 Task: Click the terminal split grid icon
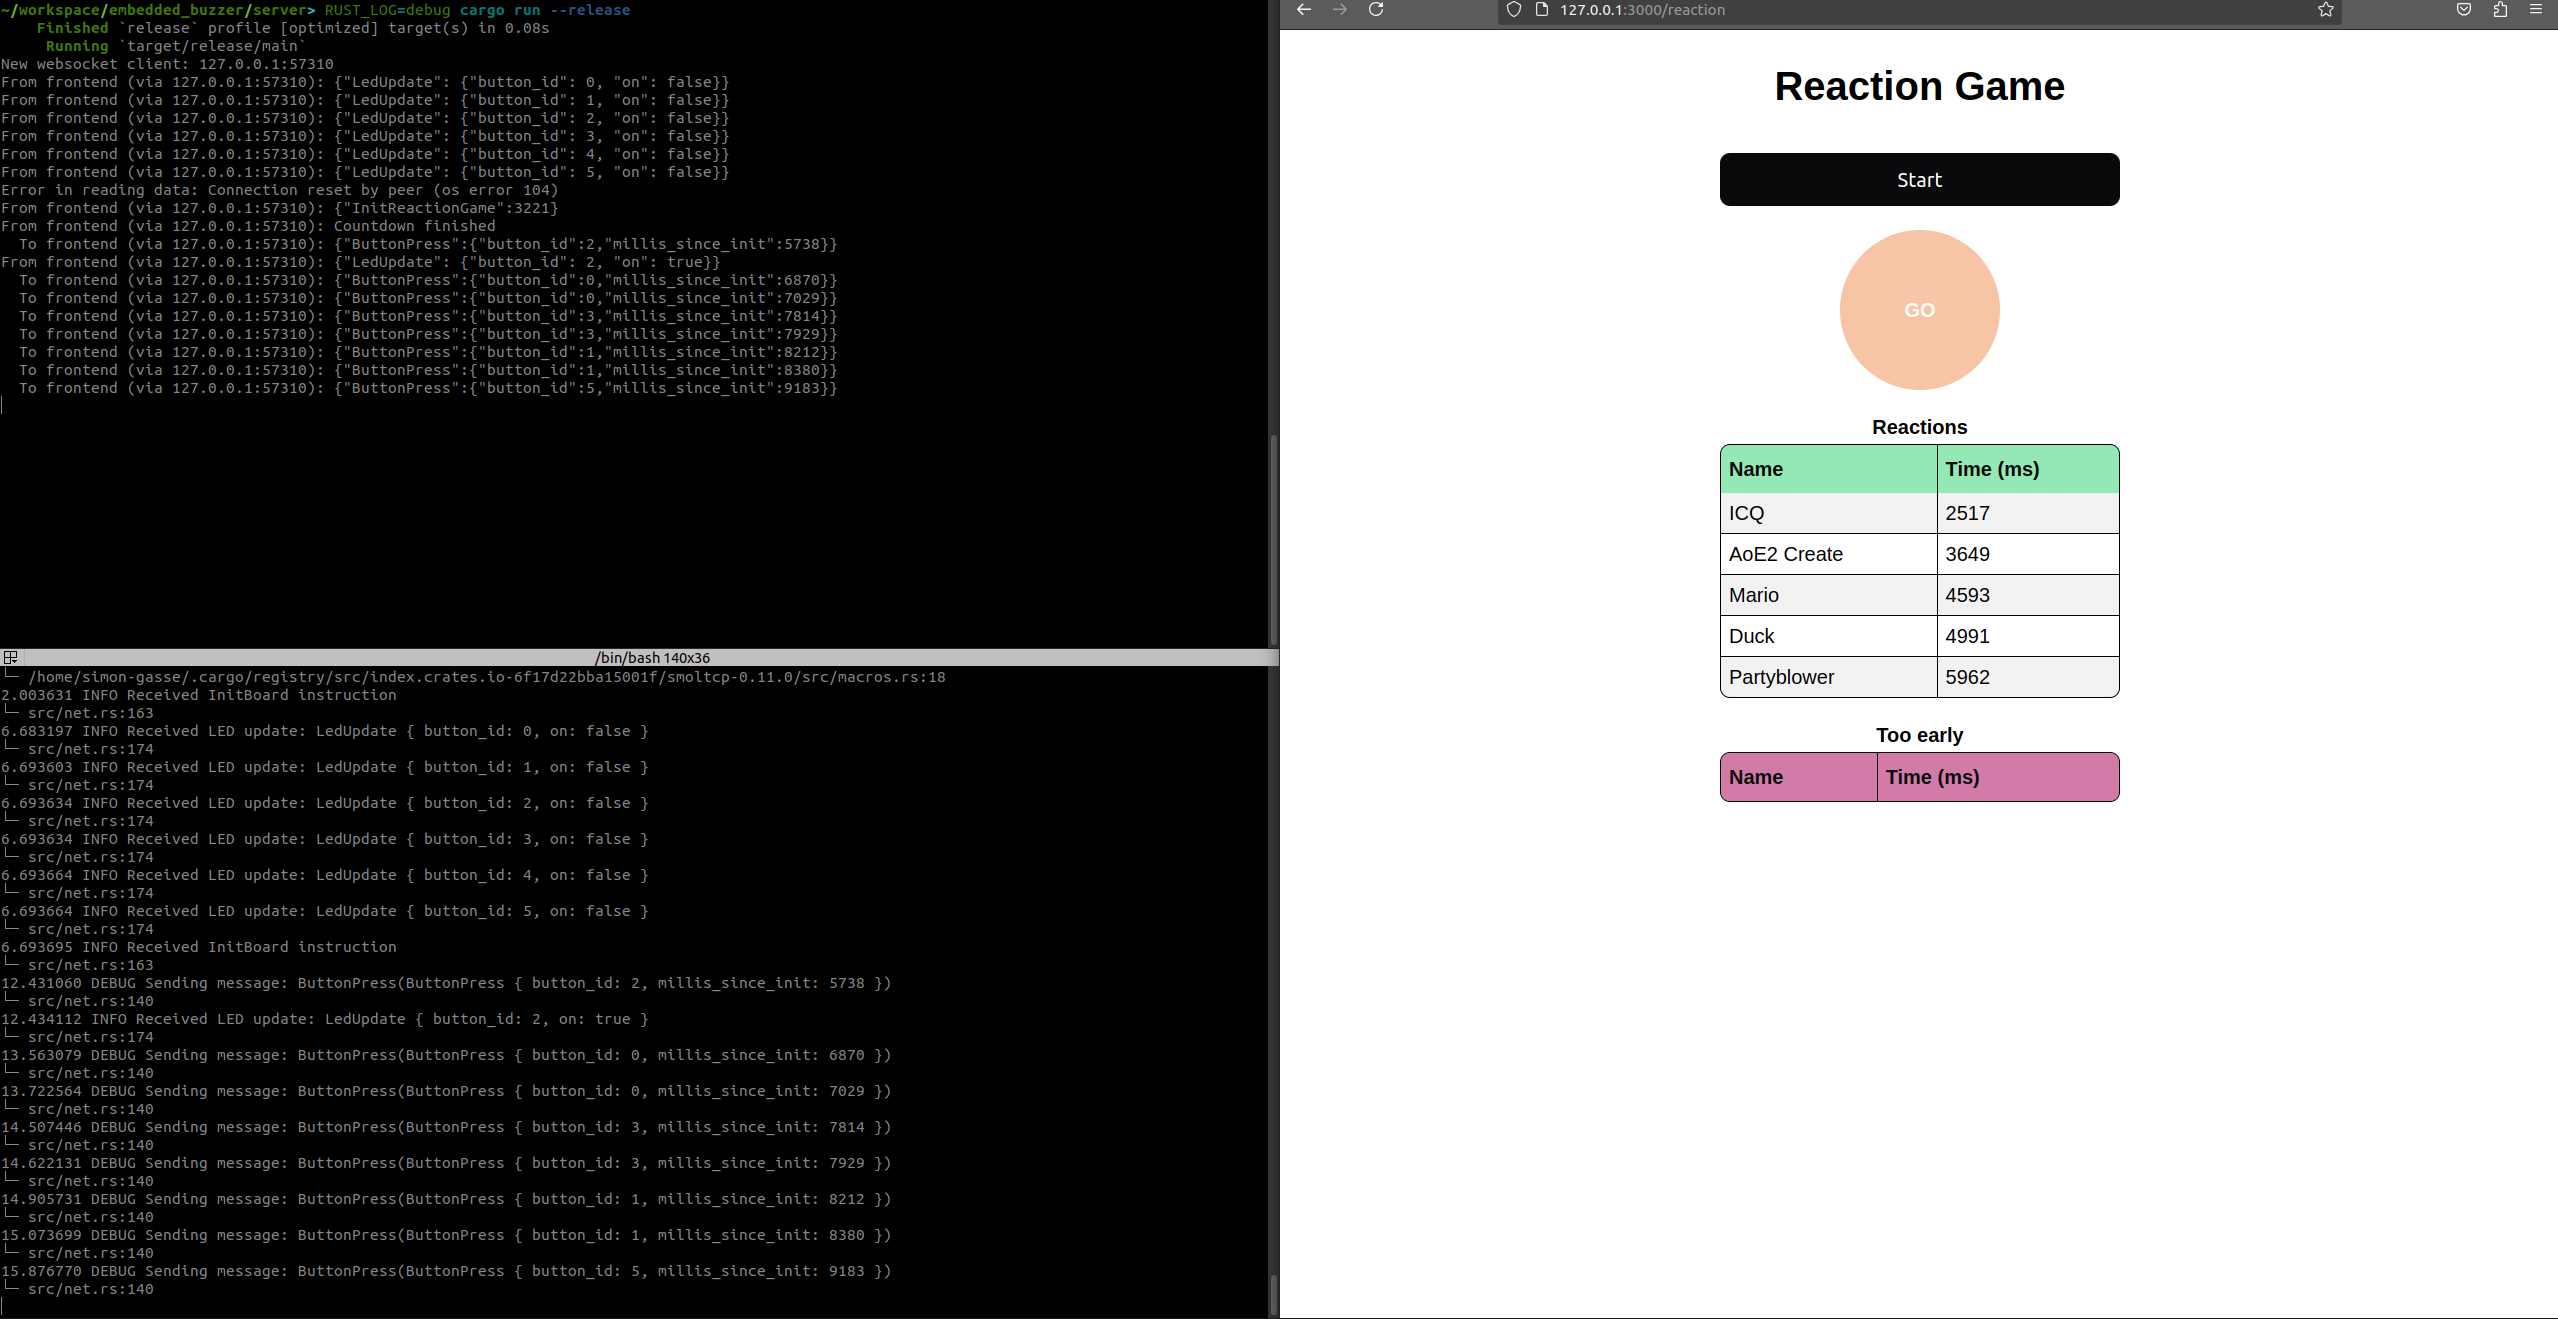[11, 658]
